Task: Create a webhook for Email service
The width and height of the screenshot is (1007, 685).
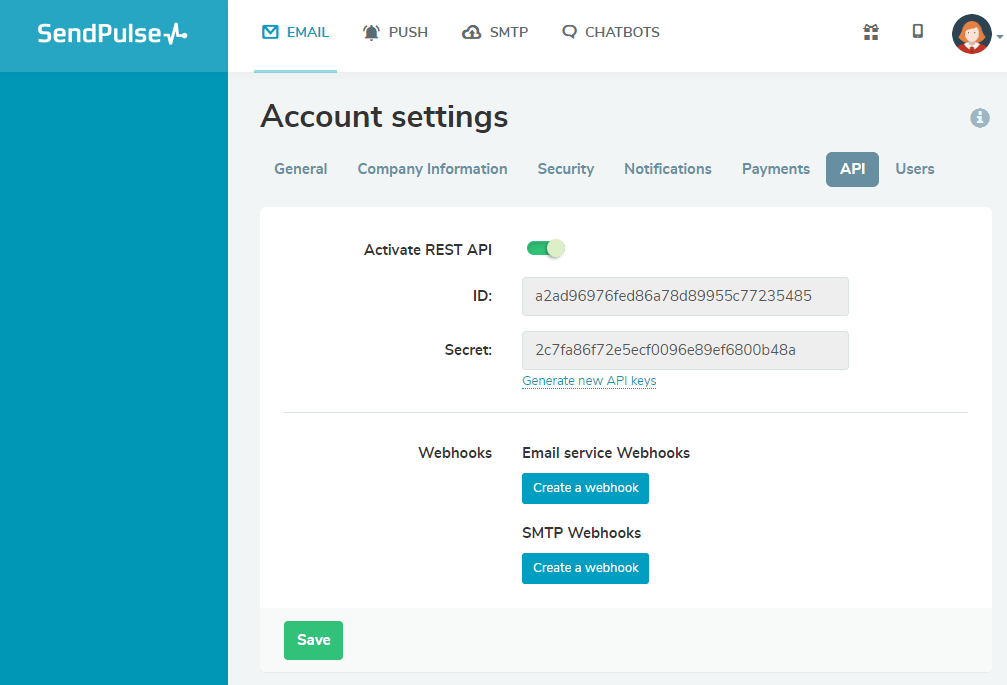Action: point(585,488)
